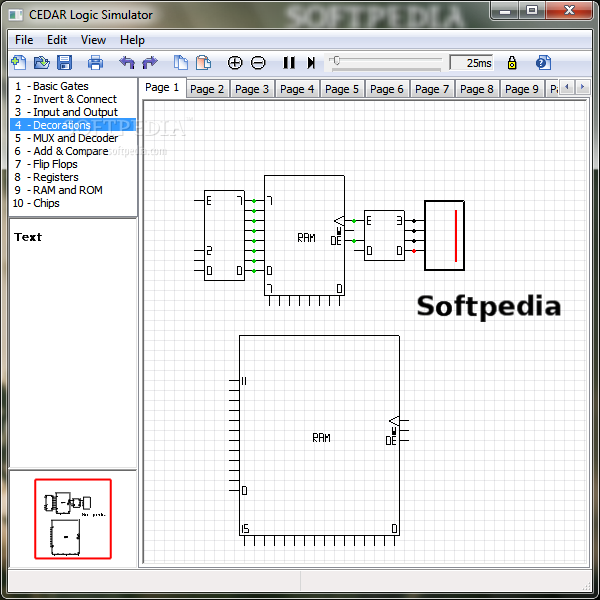Image resolution: width=600 pixels, height=600 pixels.
Task: Click the New document toolbar icon
Action: [x=19, y=62]
